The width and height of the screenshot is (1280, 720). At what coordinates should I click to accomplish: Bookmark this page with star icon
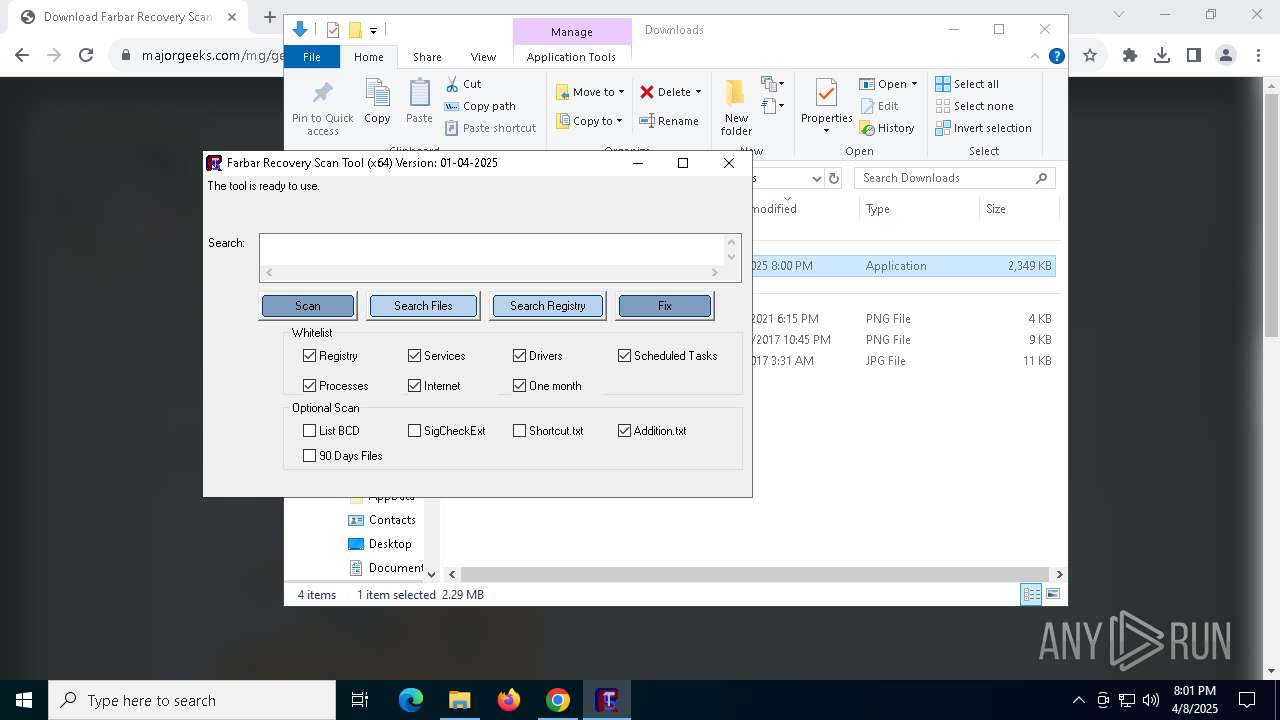coord(1090,56)
